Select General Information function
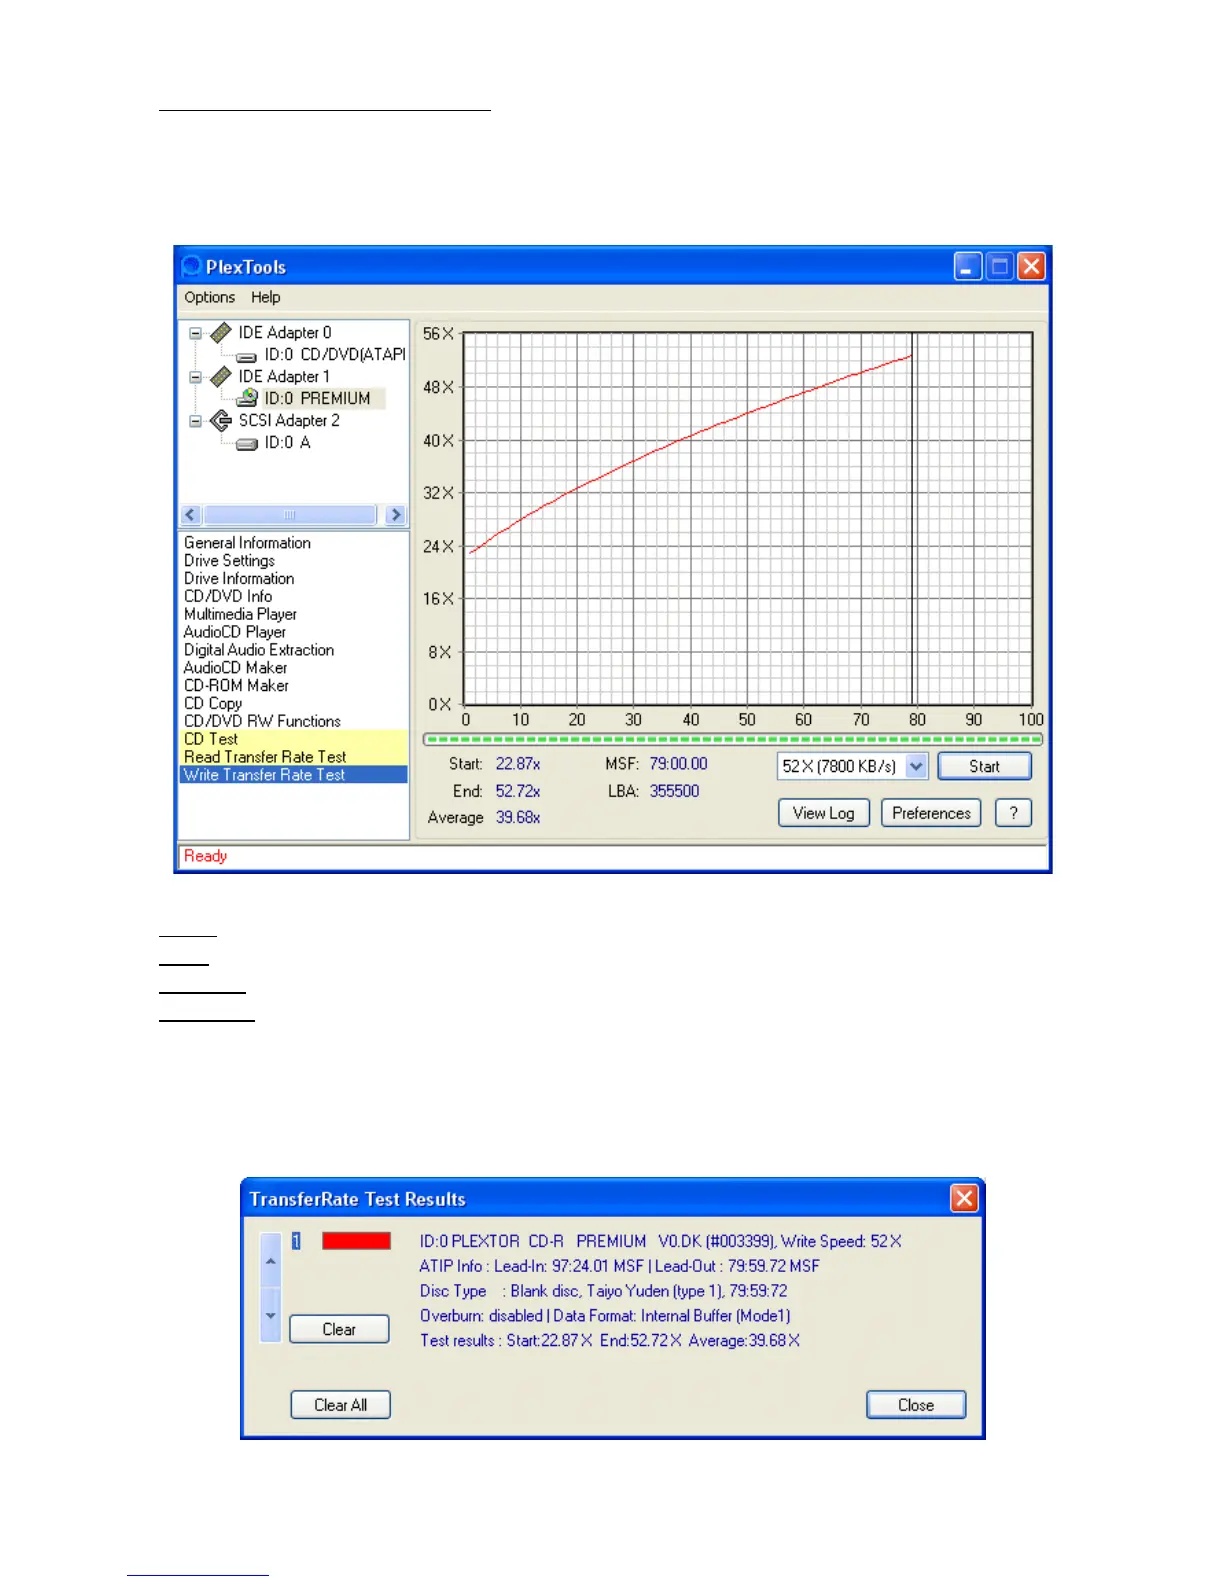The height and width of the screenshot is (1584, 1224). 247,543
